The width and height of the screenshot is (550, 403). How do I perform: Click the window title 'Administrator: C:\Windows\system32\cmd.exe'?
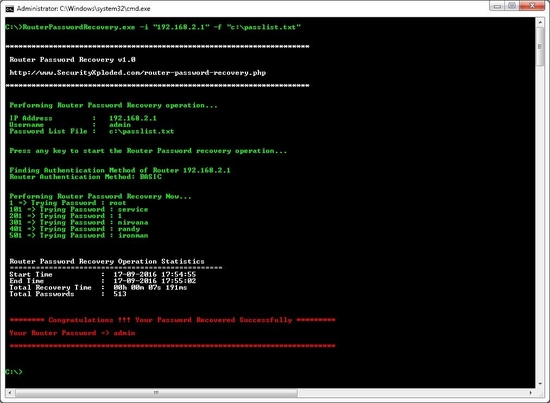click(x=83, y=8)
